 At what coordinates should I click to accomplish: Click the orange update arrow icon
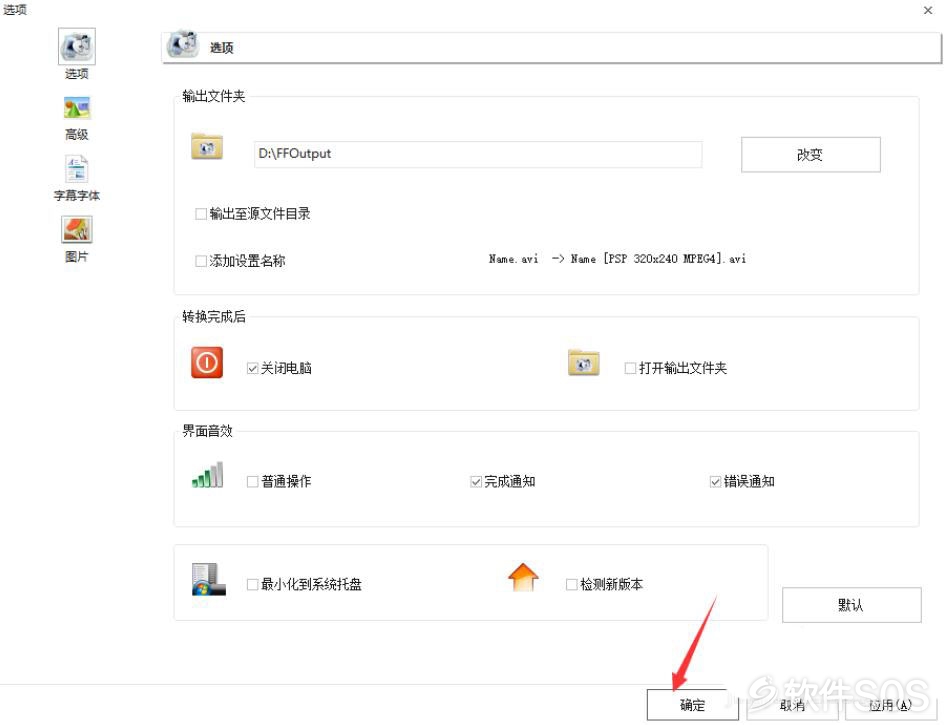(523, 577)
